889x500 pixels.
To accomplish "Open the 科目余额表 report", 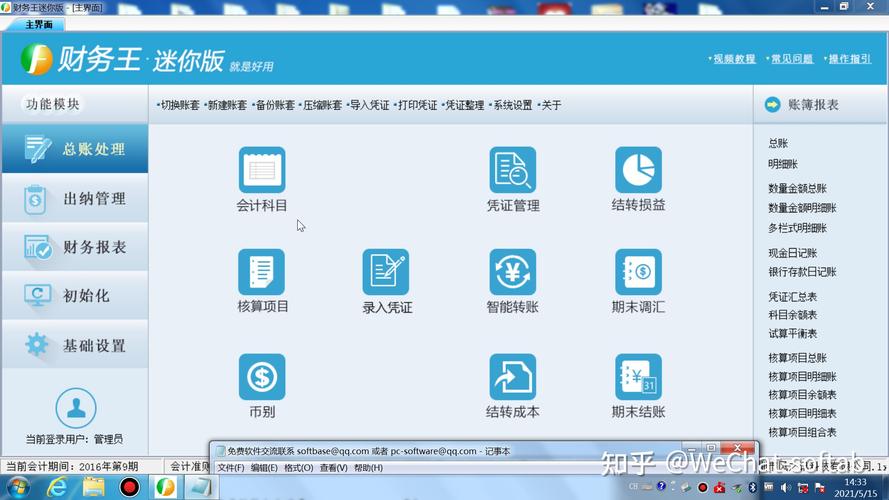I will [x=793, y=315].
